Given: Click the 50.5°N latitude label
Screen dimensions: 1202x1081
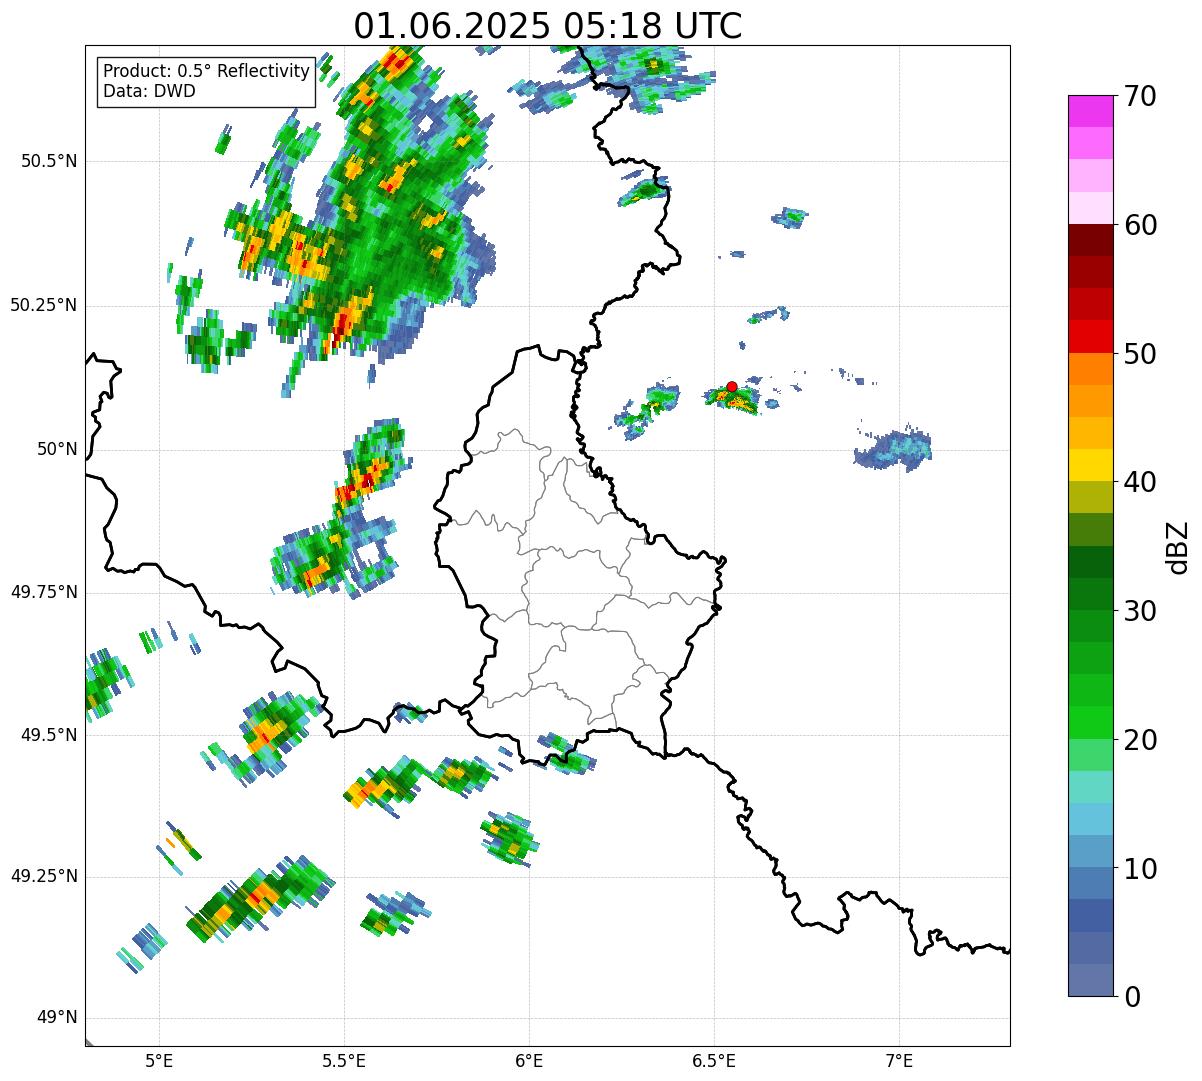Looking at the screenshot, I should (x=49, y=161).
